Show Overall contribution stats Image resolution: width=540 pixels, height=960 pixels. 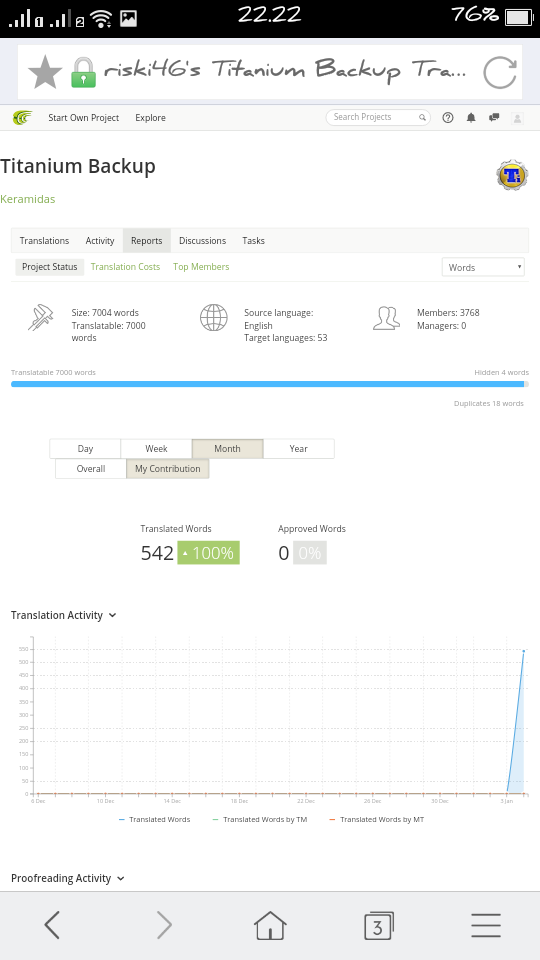point(91,469)
